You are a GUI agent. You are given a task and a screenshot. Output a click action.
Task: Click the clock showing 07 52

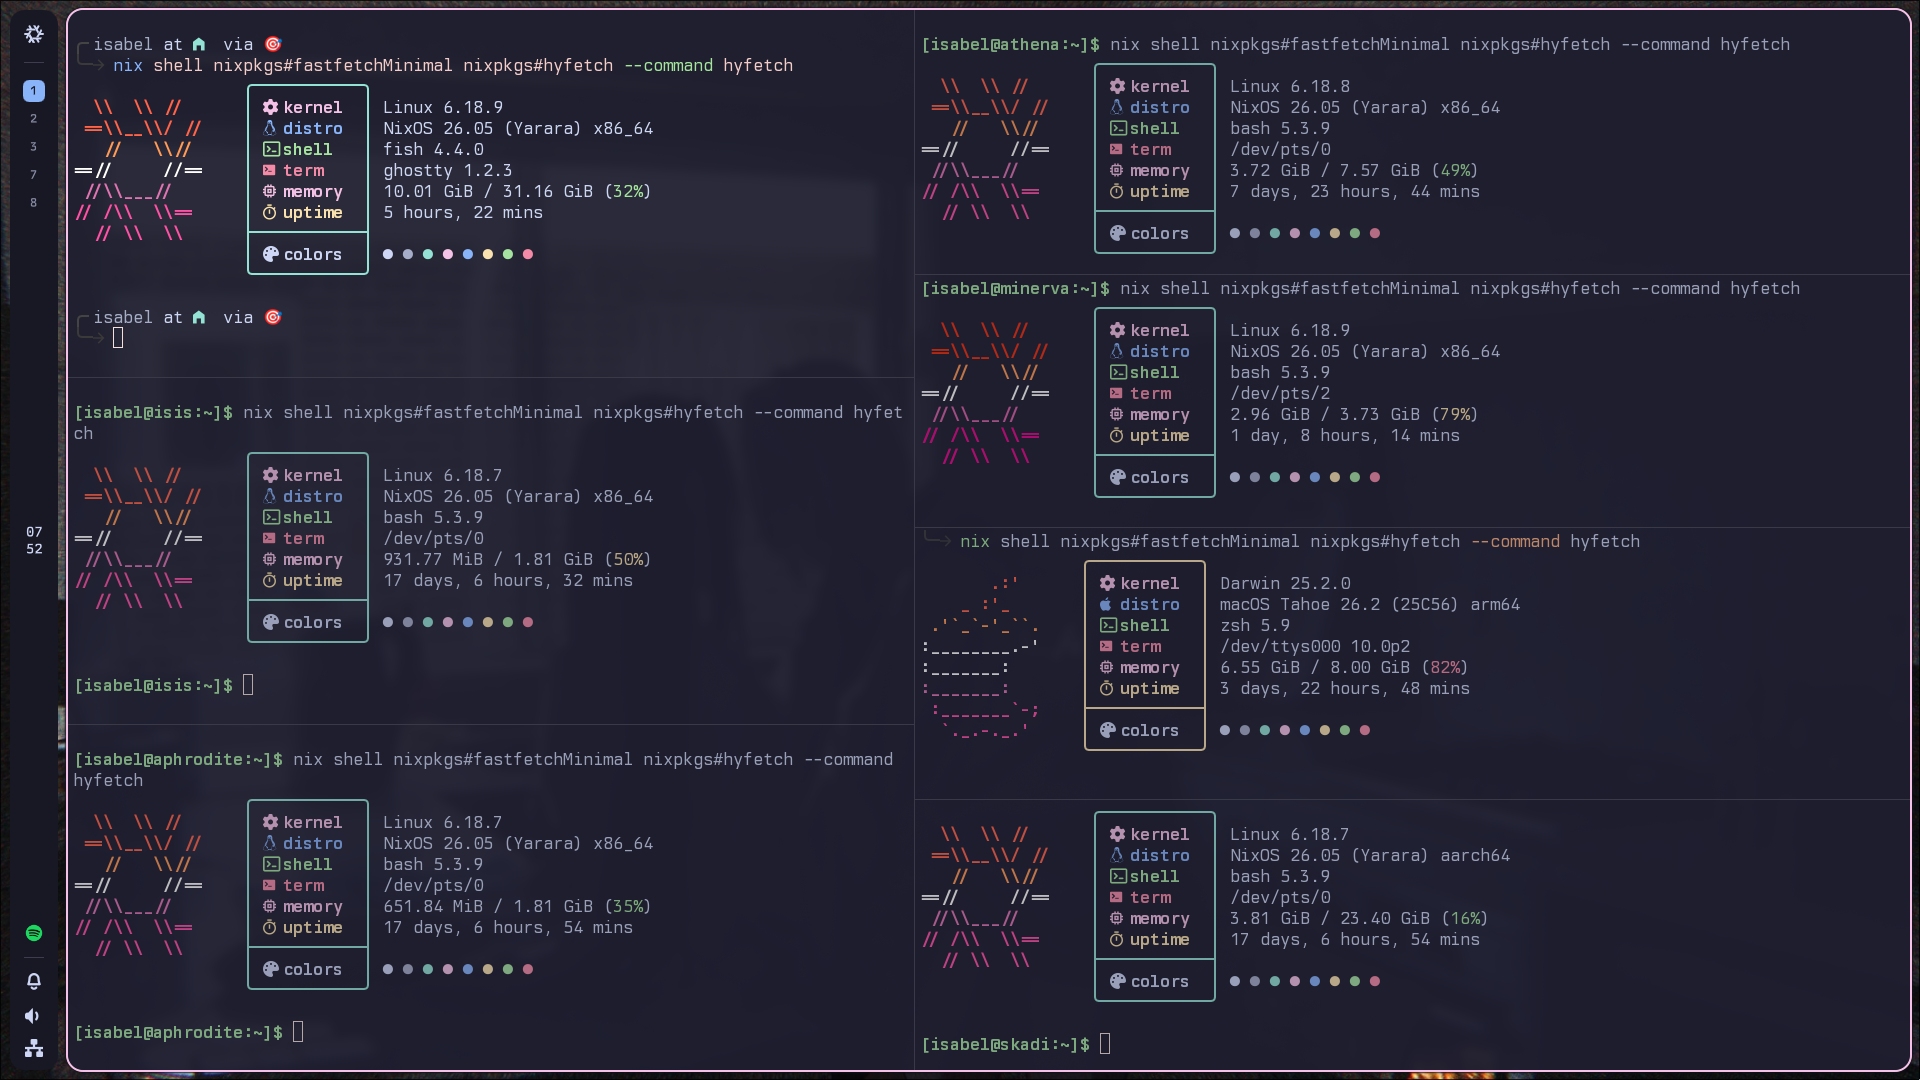tap(34, 540)
